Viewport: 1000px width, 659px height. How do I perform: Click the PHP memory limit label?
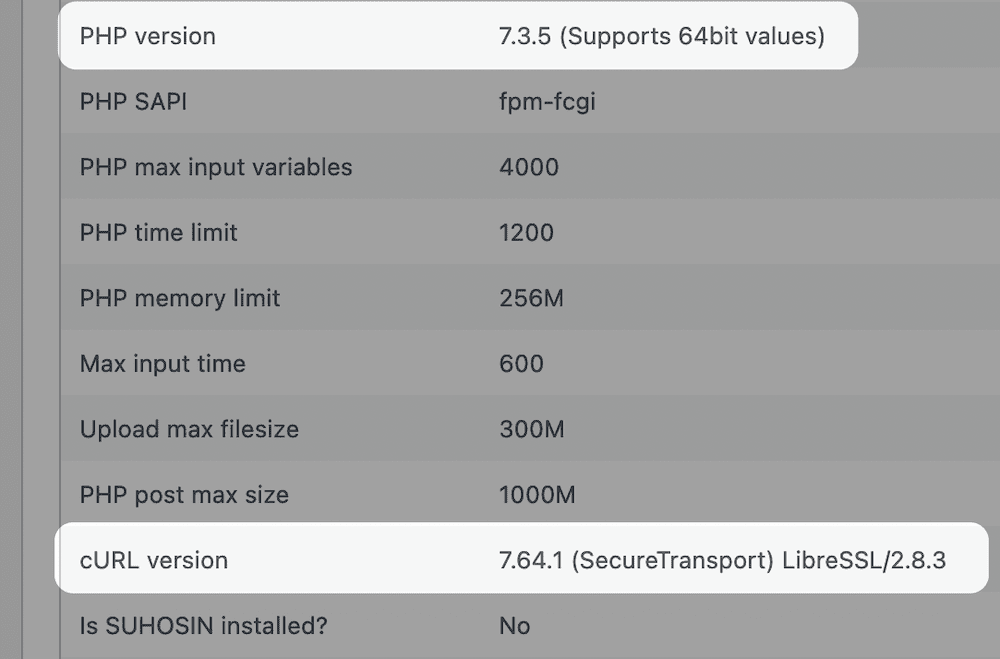tap(180, 299)
